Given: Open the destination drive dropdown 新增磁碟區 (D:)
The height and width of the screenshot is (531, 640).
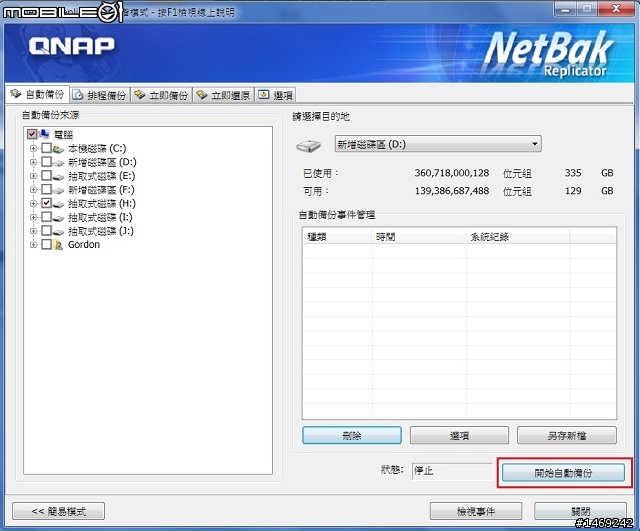Looking at the screenshot, I should point(438,144).
